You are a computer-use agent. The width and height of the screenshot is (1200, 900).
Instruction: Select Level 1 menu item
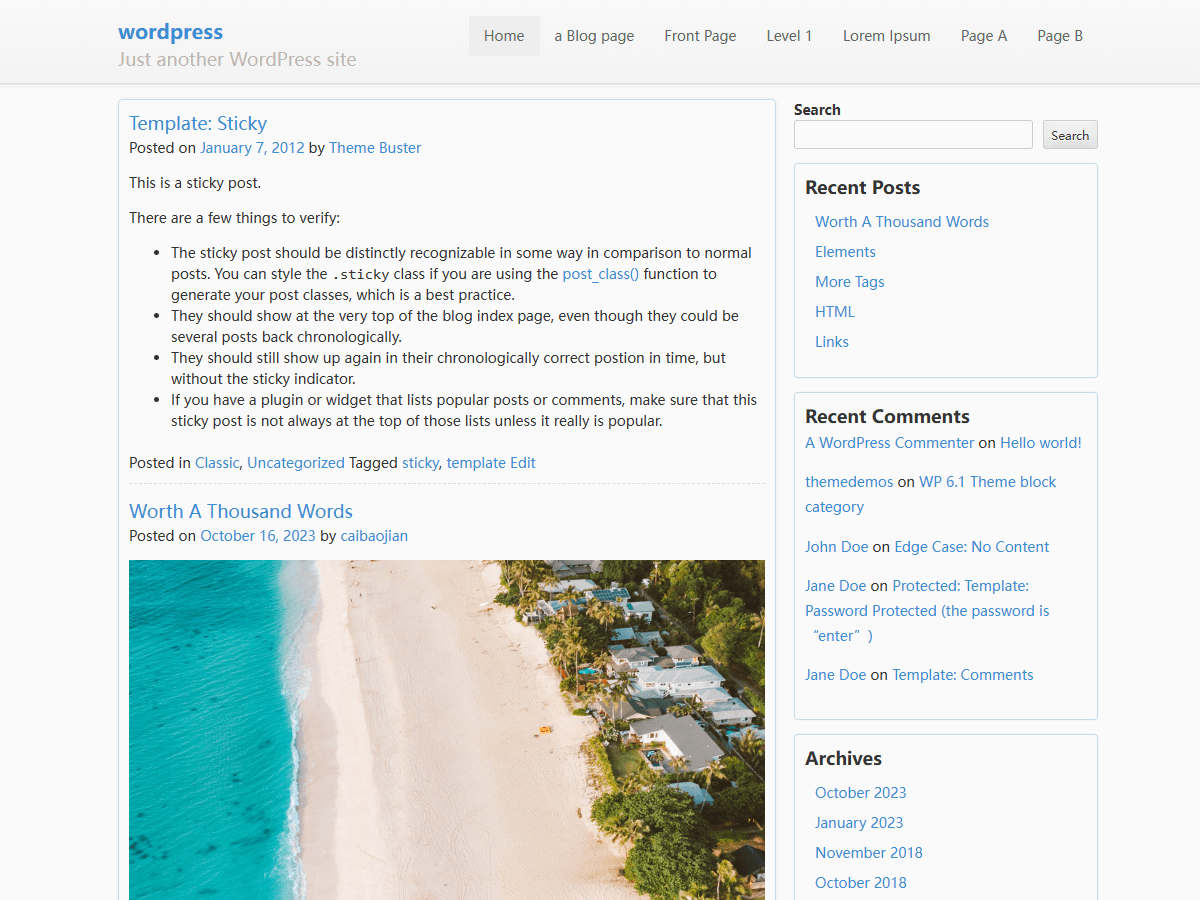click(x=789, y=36)
